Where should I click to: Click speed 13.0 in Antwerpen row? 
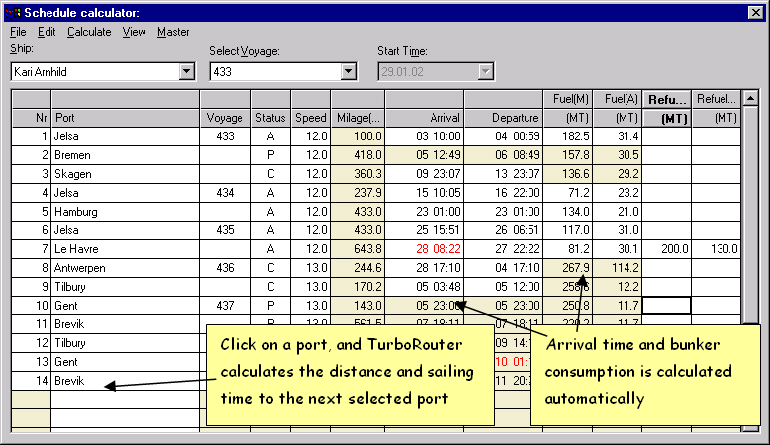pos(311,268)
